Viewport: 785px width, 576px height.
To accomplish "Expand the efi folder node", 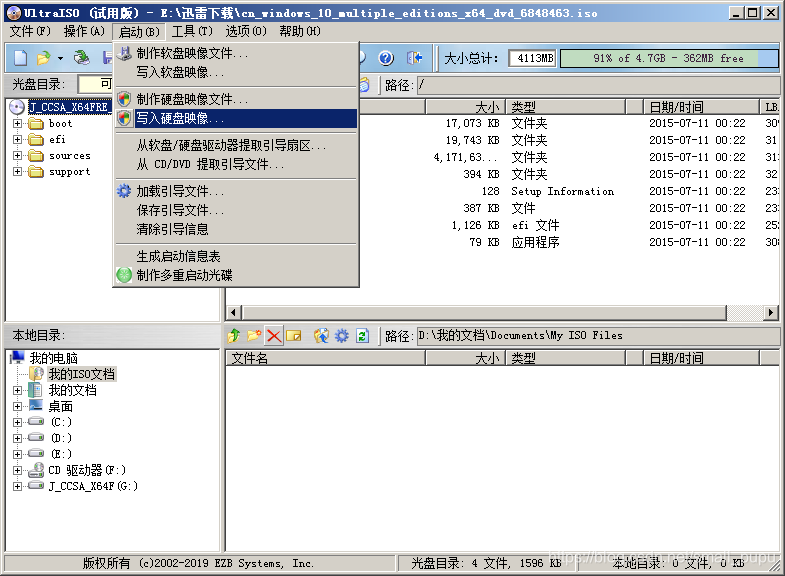I will click(x=18, y=139).
